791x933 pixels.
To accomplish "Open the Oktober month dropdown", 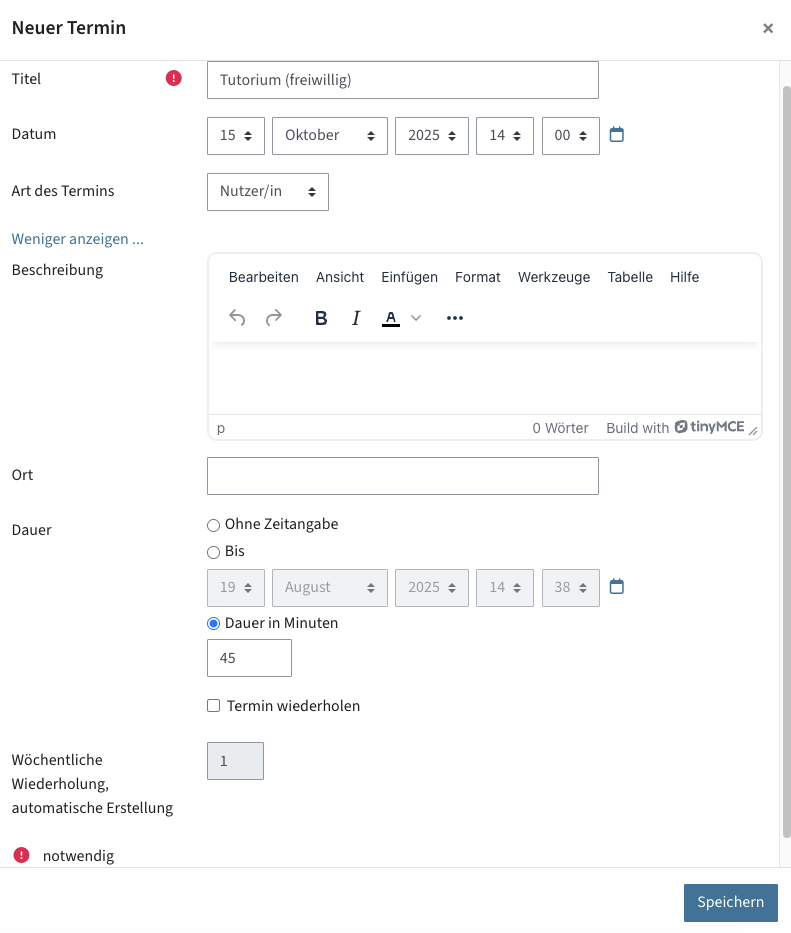I will [x=330, y=136].
